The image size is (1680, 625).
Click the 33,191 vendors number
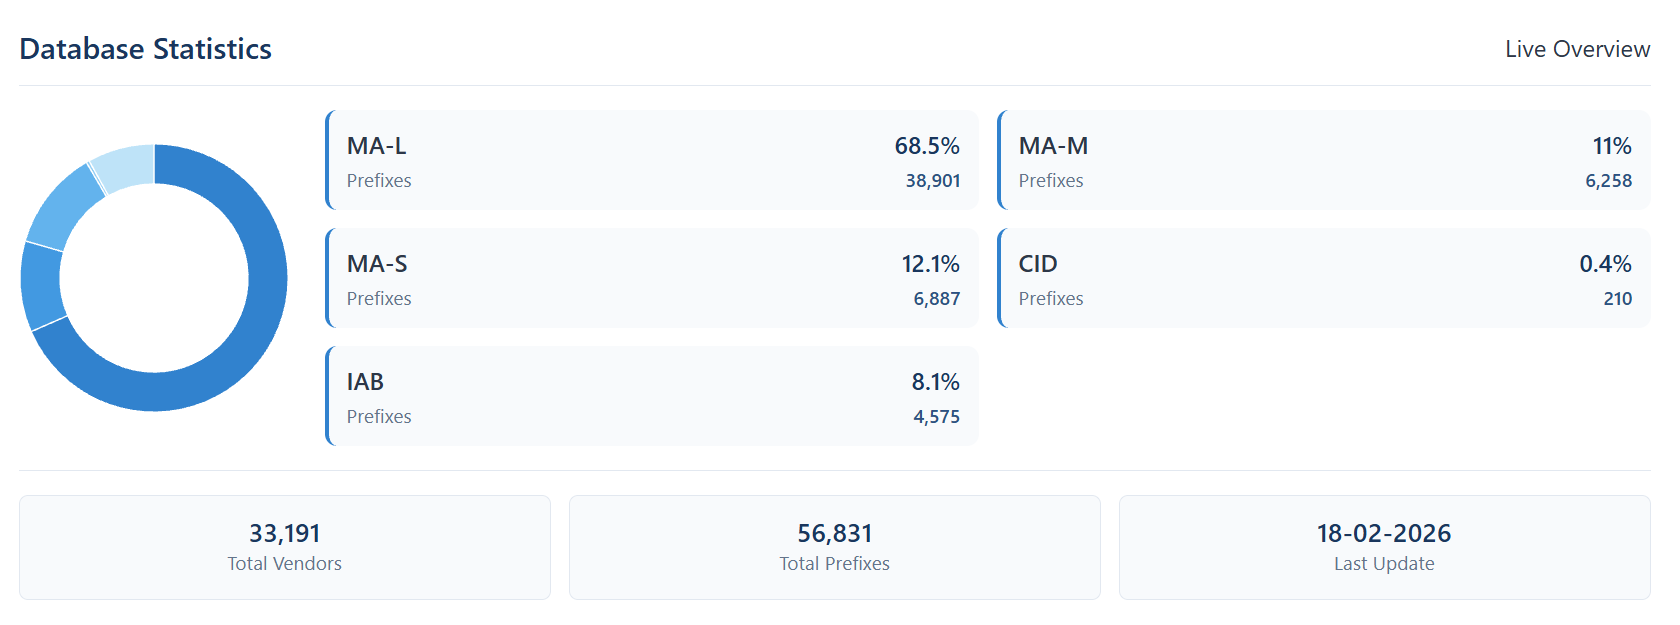pyautogui.click(x=285, y=533)
